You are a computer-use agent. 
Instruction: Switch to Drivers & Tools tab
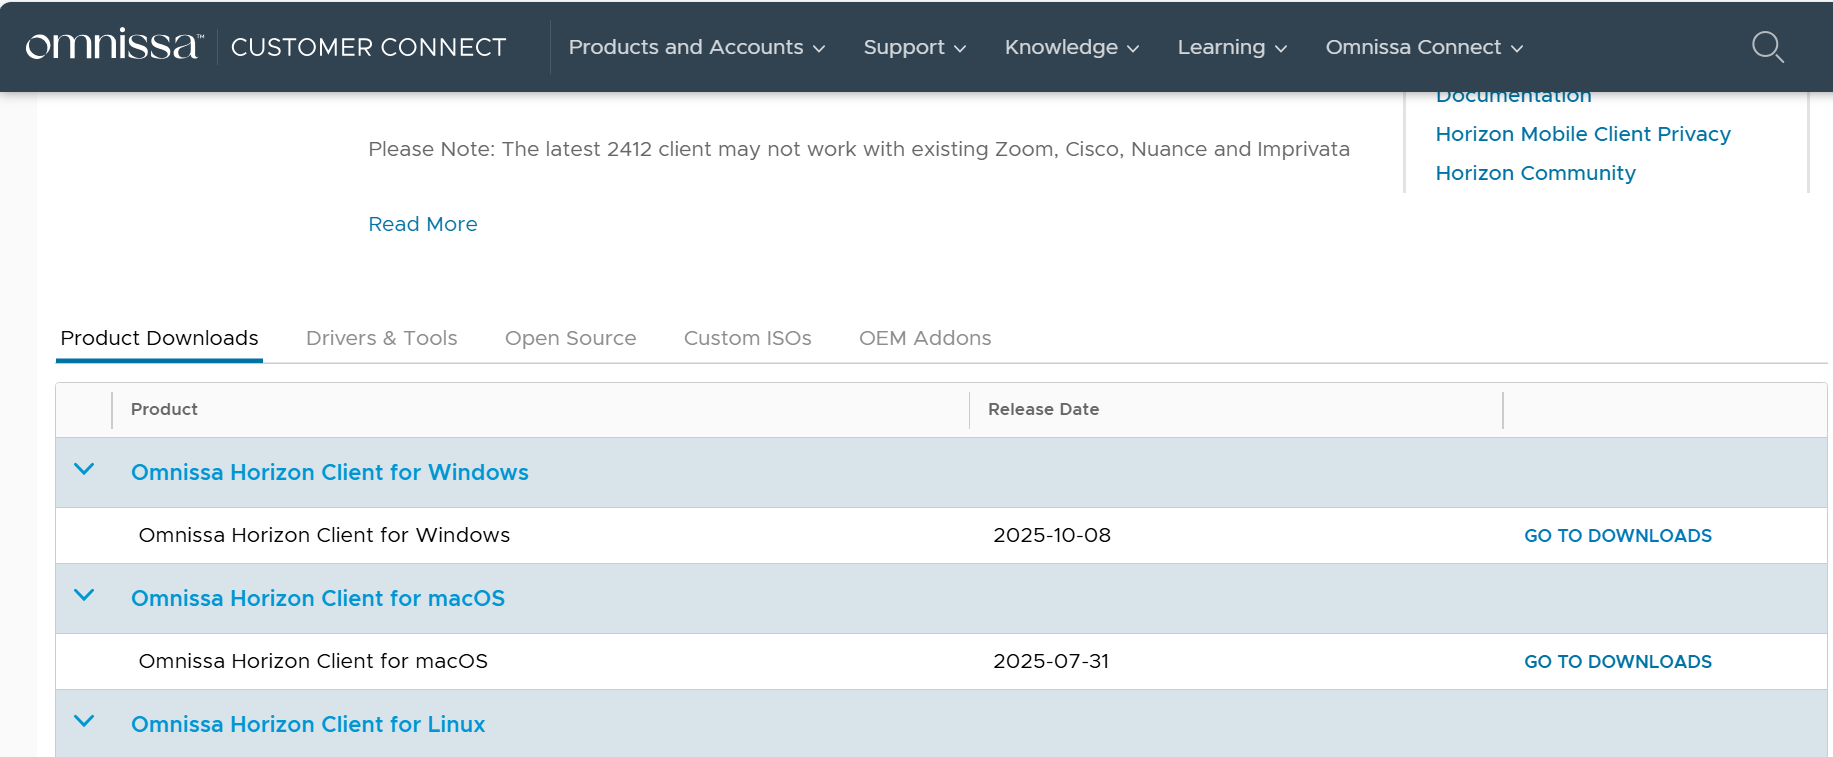click(381, 338)
